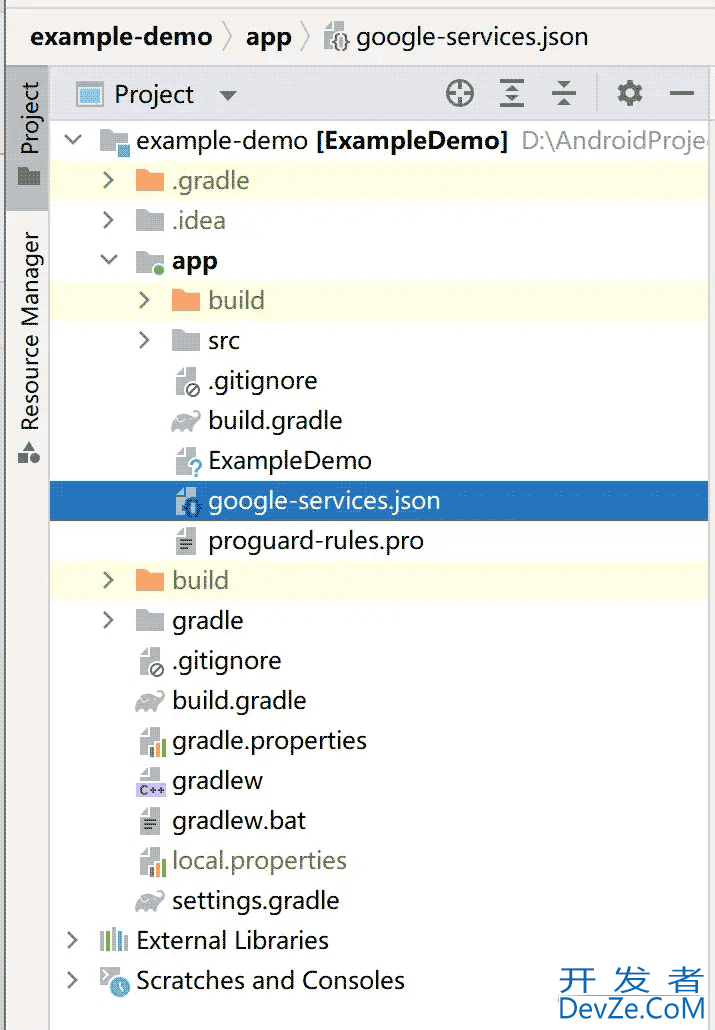Click the ExampleDemo unknown file icon
The height and width of the screenshot is (1030, 715).
point(188,462)
